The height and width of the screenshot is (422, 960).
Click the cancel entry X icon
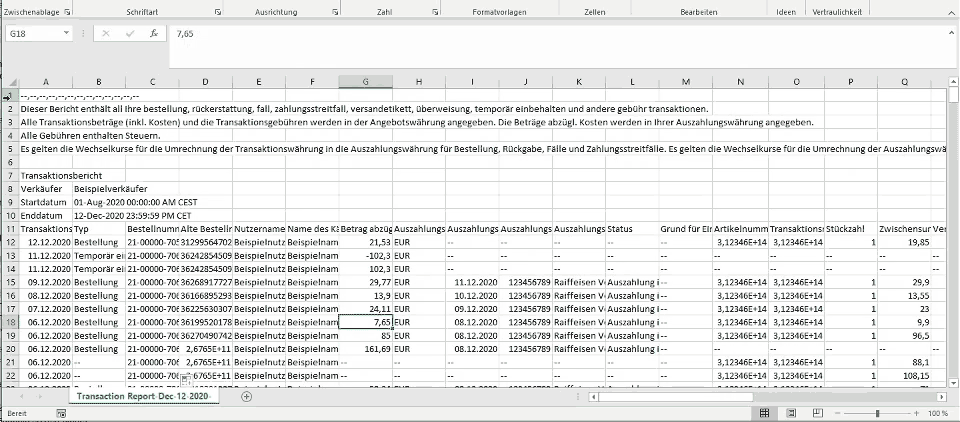(106, 33)
